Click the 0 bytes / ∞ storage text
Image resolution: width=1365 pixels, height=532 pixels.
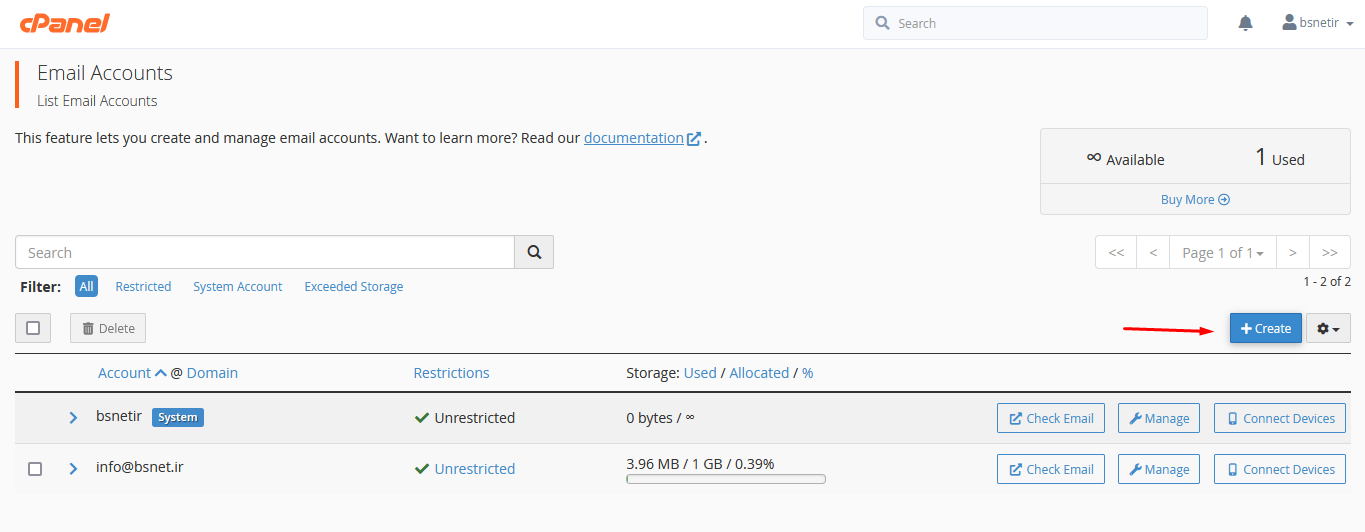coord(660,418)
